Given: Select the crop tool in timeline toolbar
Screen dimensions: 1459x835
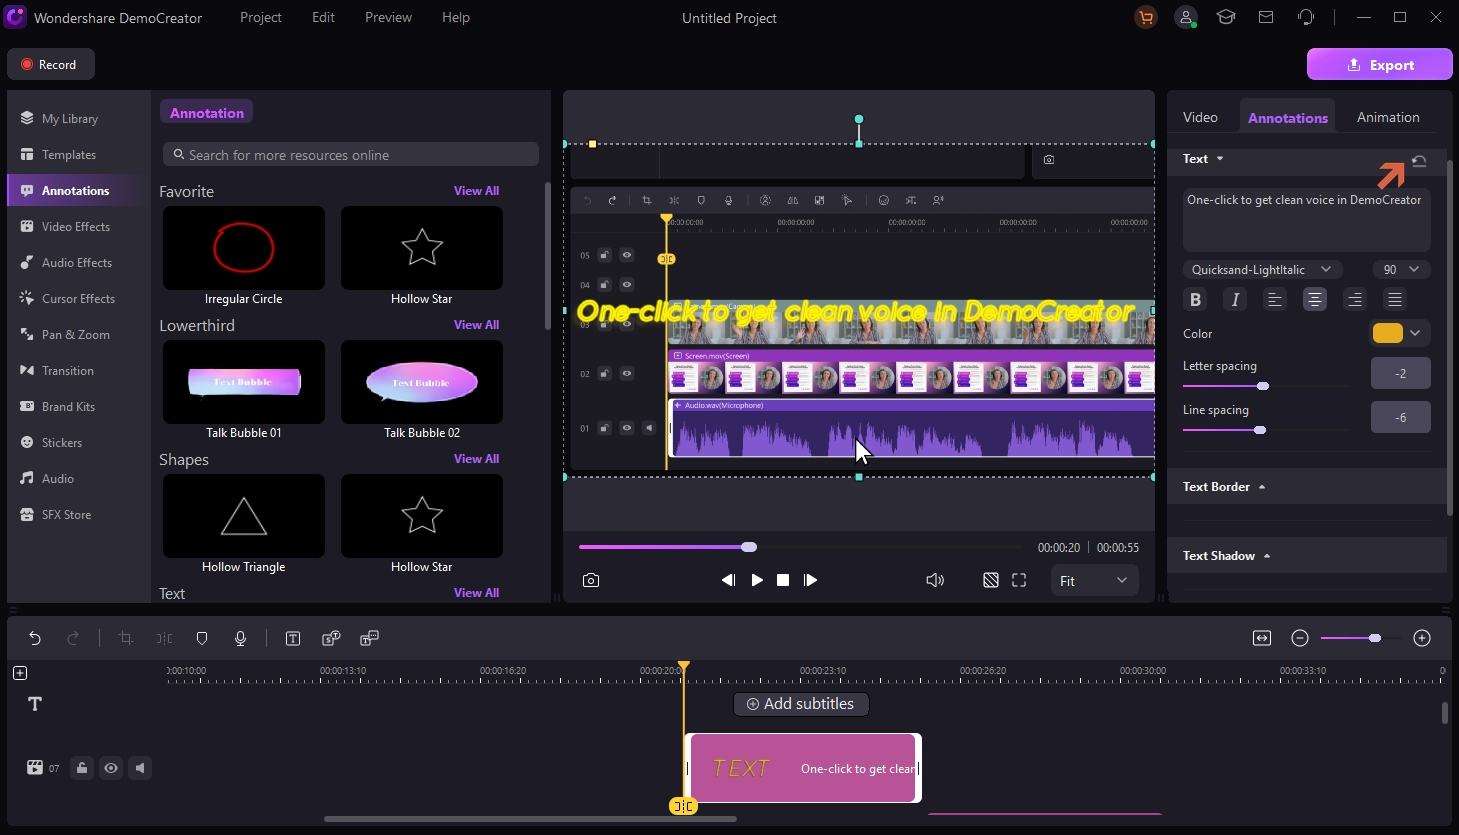Looking at the screenshot, I should pos(126,638).
